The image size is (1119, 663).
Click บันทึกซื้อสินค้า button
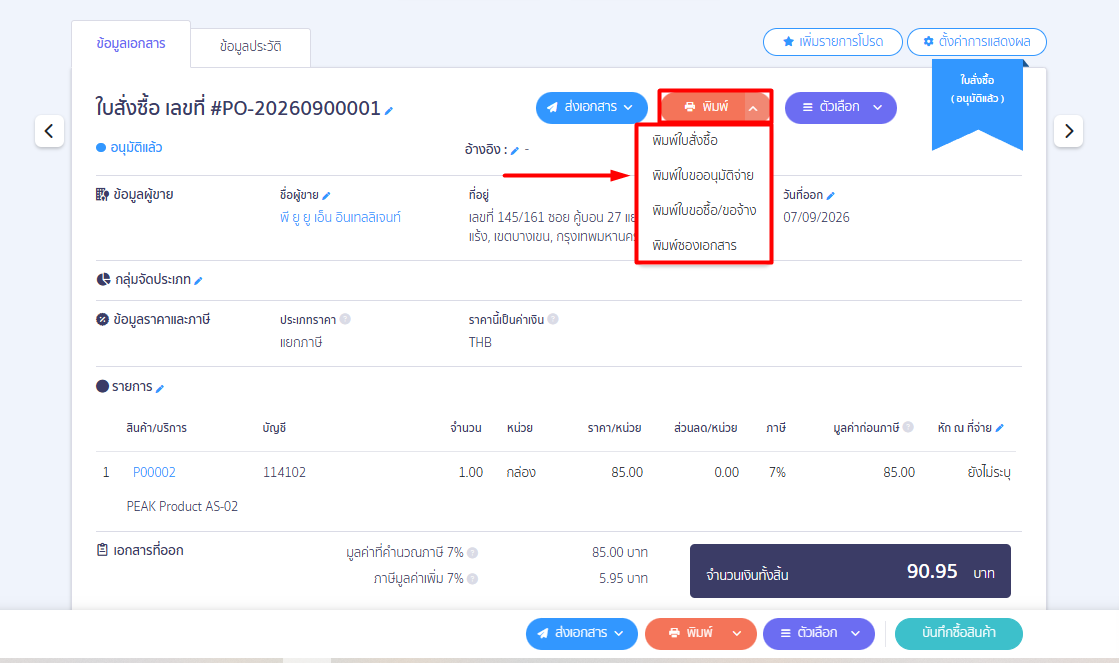coord(958,634)
